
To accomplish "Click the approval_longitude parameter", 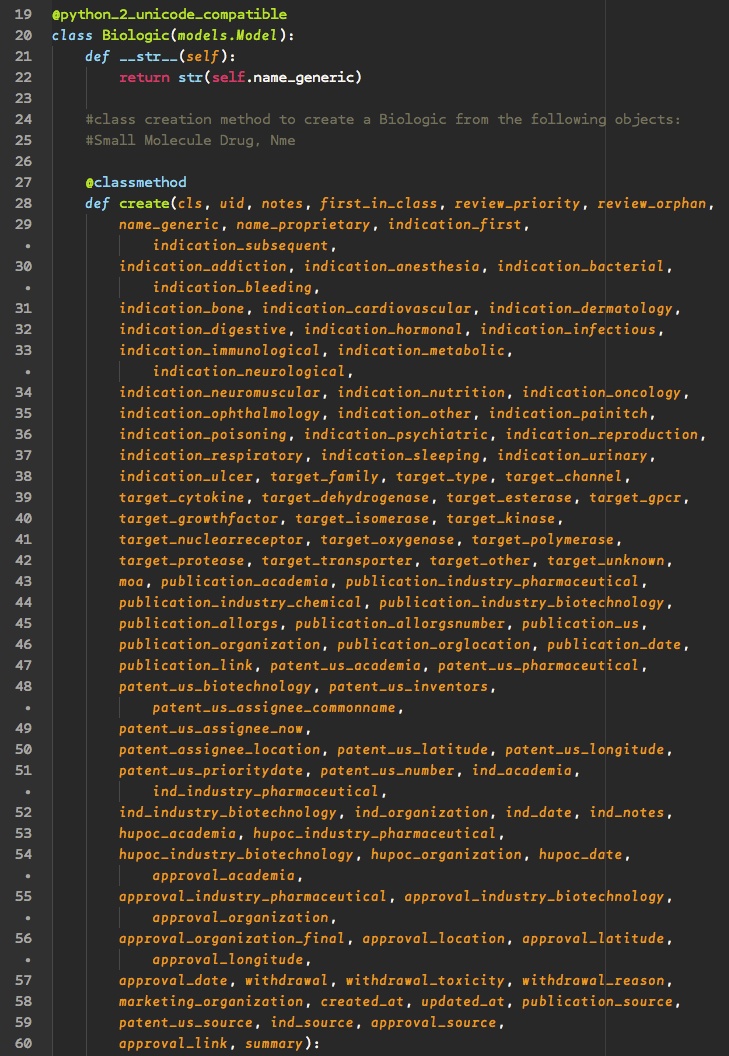I will pyautogui.click(x=228, y=959).
